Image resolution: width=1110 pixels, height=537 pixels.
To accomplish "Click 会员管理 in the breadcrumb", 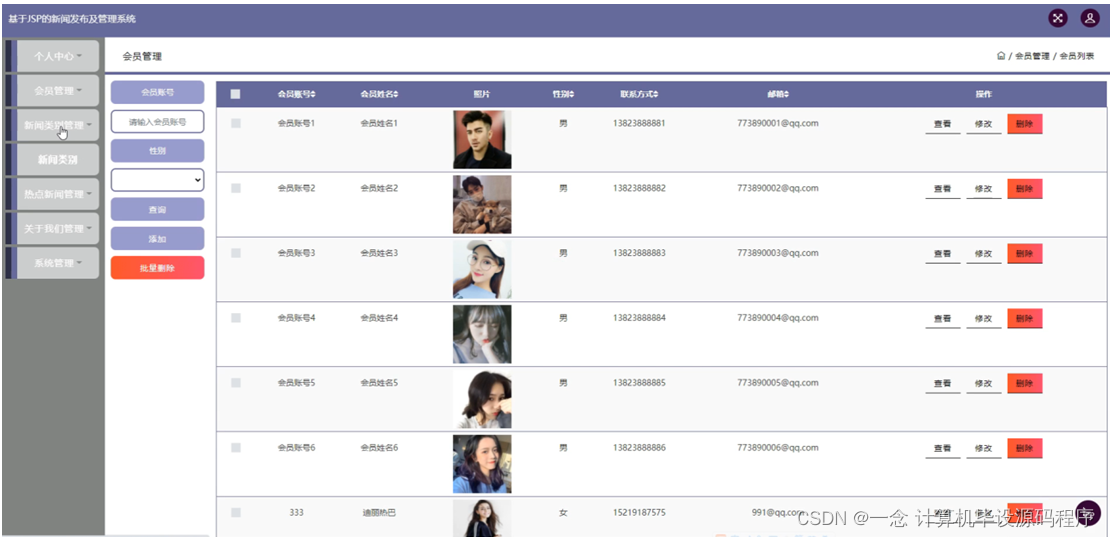I will (x=1032, y=56).
